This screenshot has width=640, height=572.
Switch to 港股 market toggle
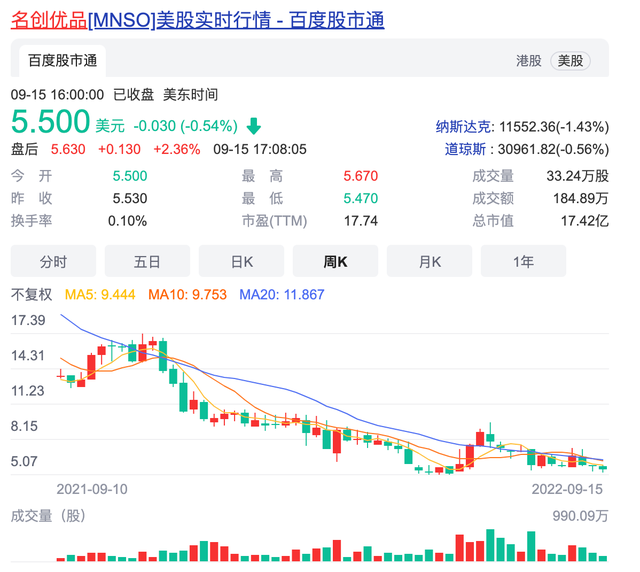point(528,61)
